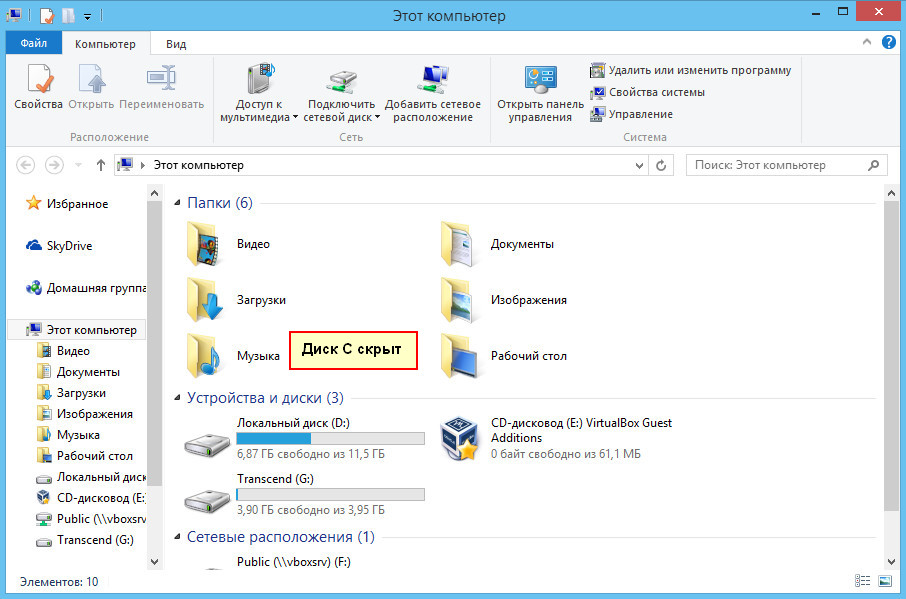Select Локальный диск in navigation tree
Image resolution: width=906 pixels, height=599 pixels.
tap(91, 477)
